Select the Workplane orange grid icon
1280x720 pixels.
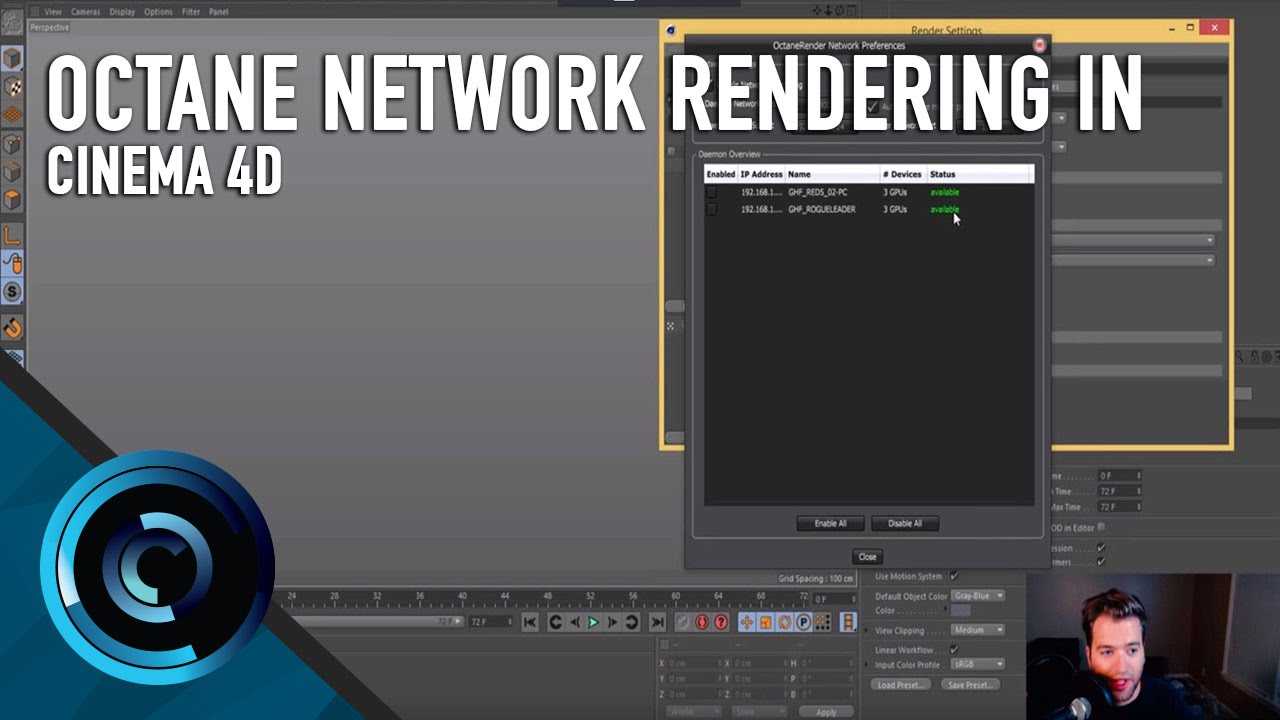click(12, 115)
